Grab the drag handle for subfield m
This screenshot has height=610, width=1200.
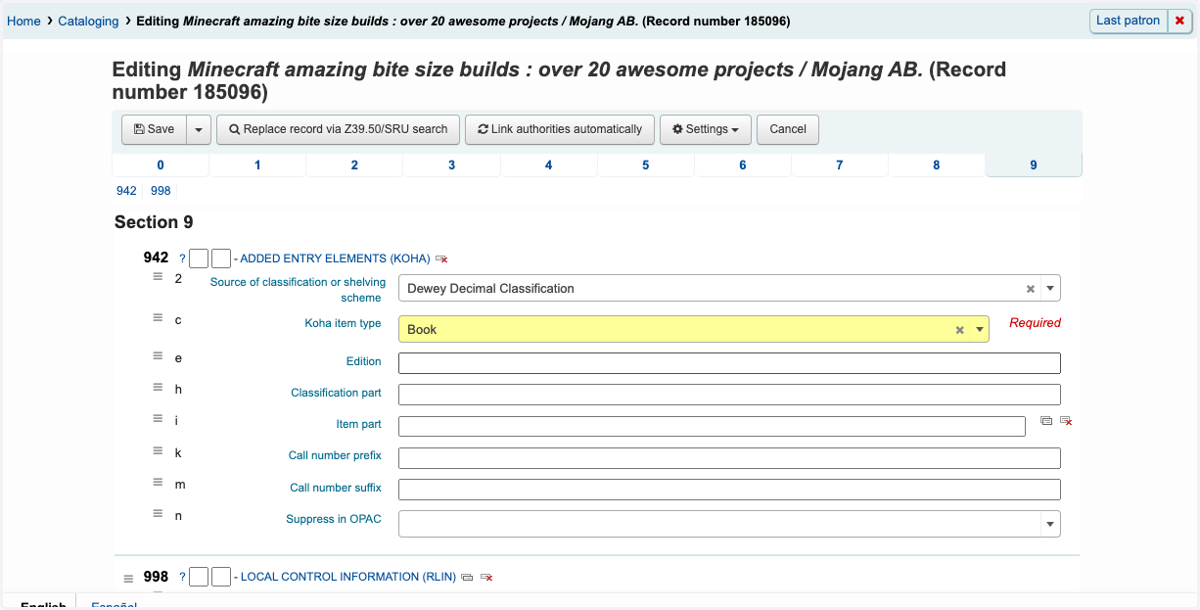158,483
